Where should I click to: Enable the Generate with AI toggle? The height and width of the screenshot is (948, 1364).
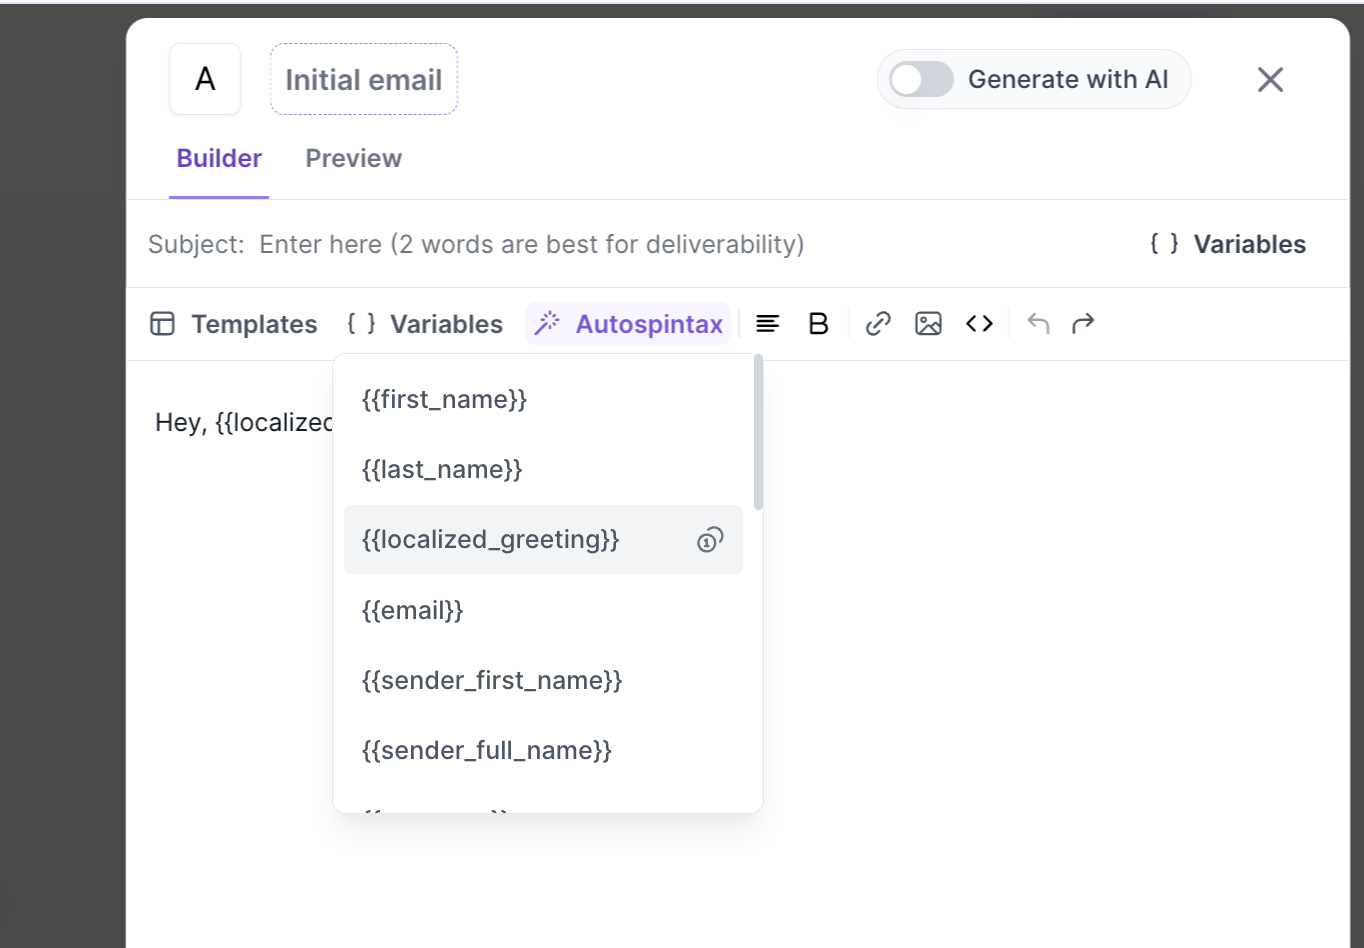(x=921, y=80)
